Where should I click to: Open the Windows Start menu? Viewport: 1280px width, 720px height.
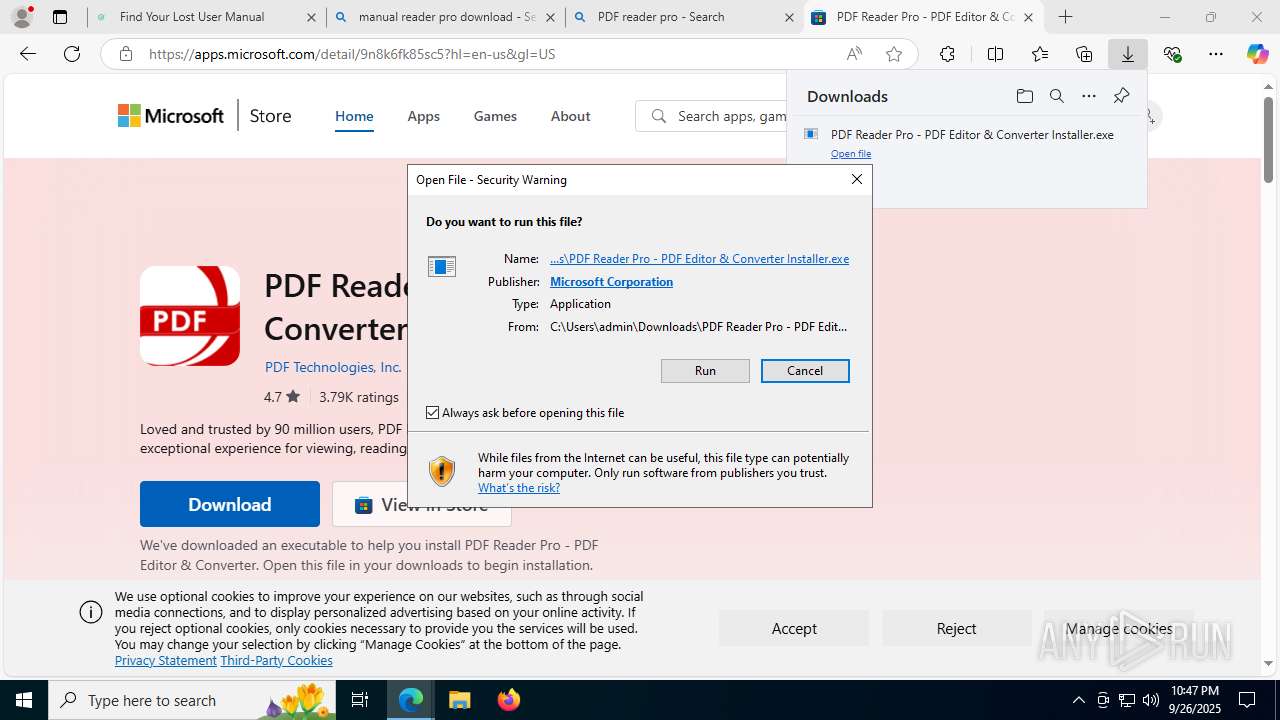pos(24,700)
